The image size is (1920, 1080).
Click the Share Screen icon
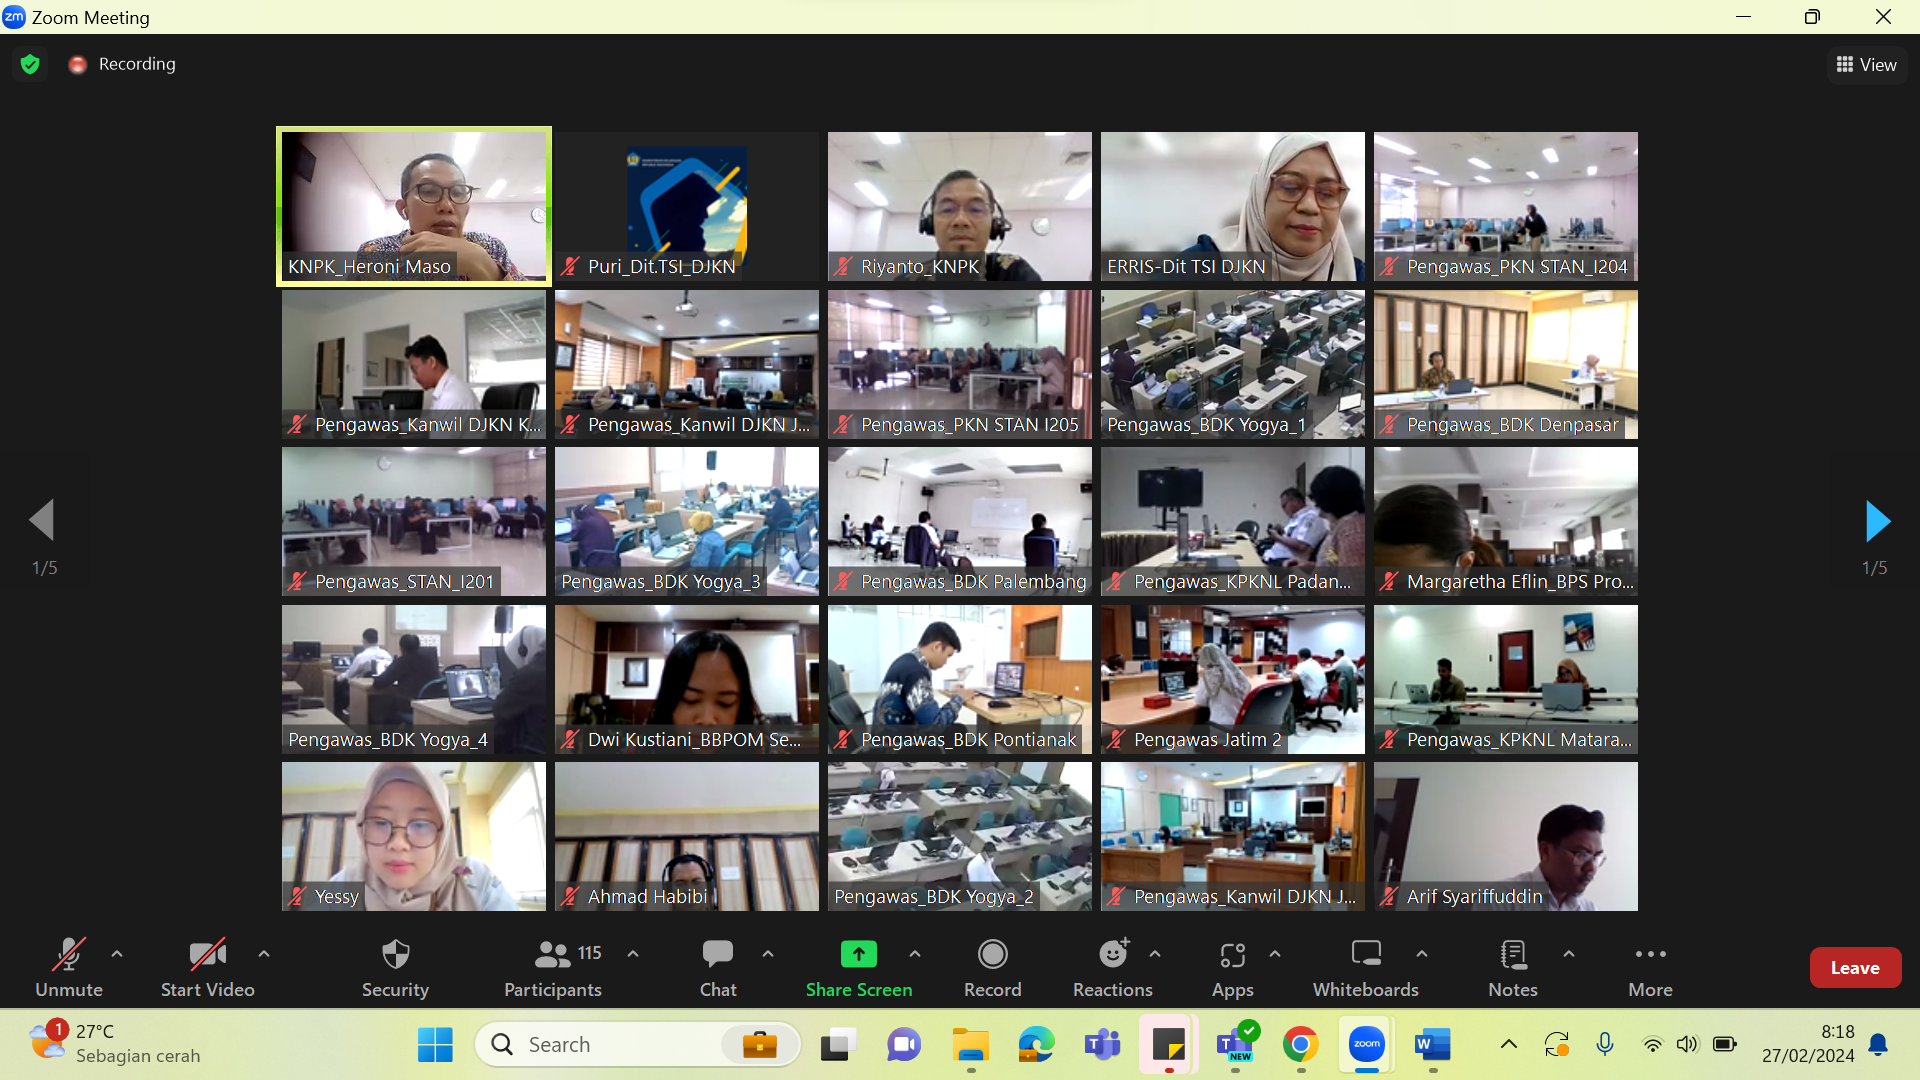tap(858, 955)
